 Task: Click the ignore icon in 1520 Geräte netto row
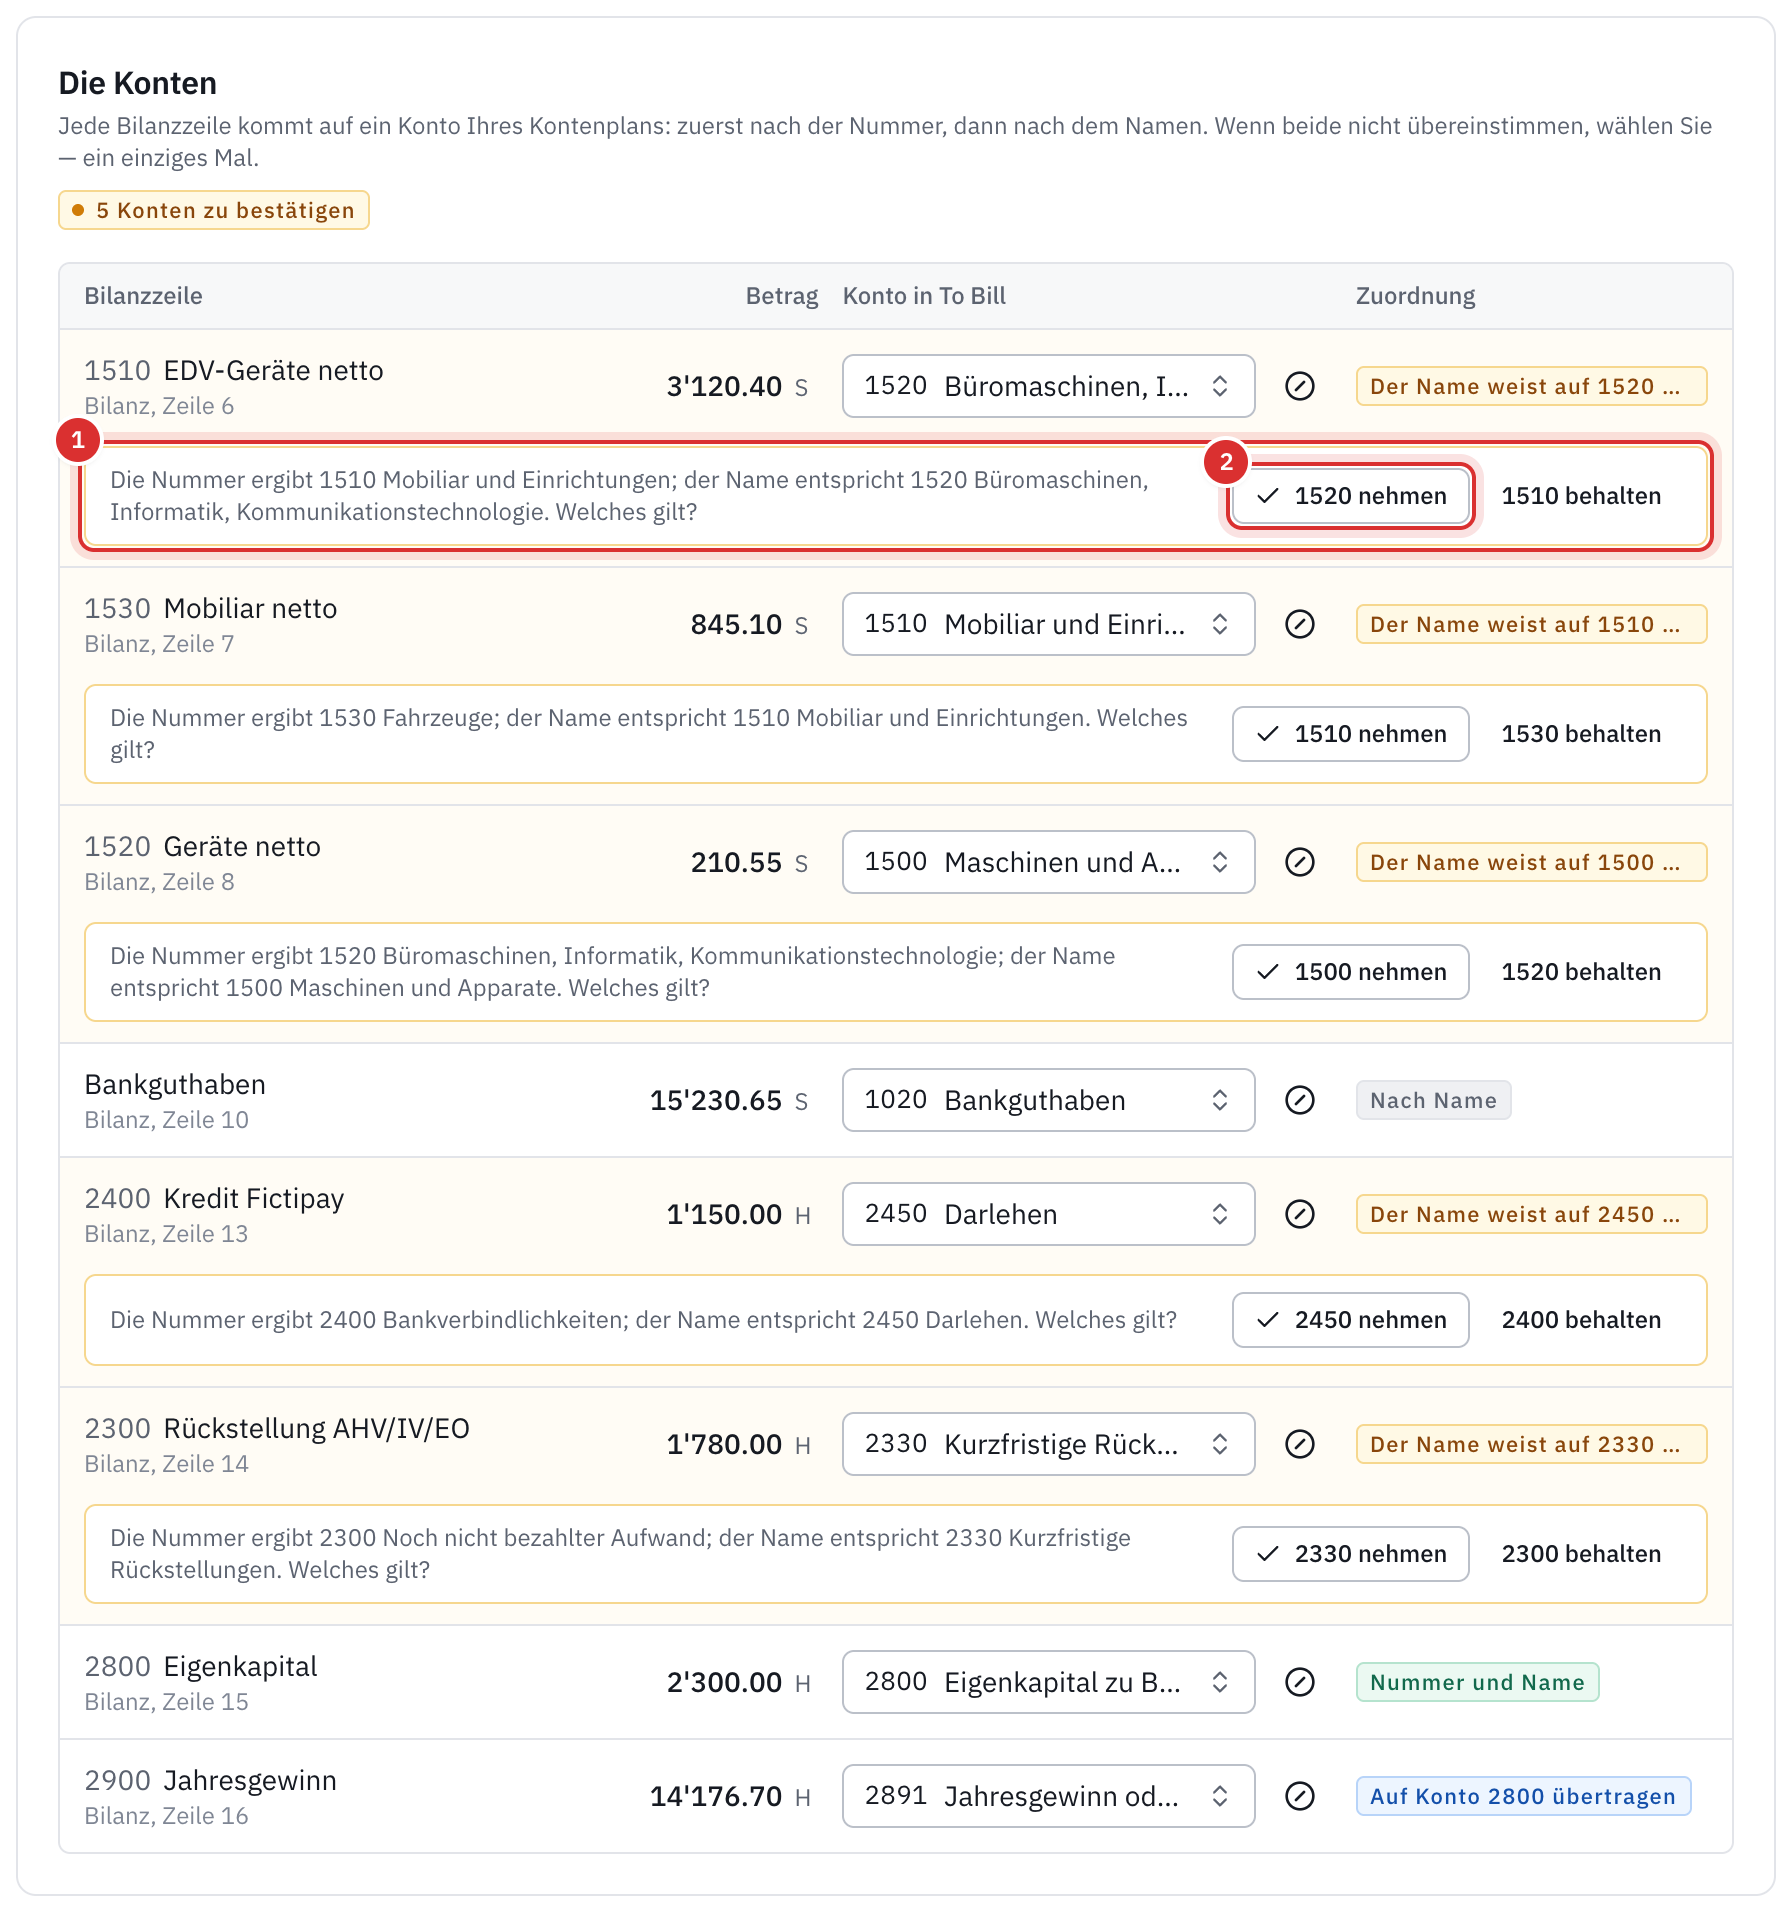click(x=1299, y=862)
